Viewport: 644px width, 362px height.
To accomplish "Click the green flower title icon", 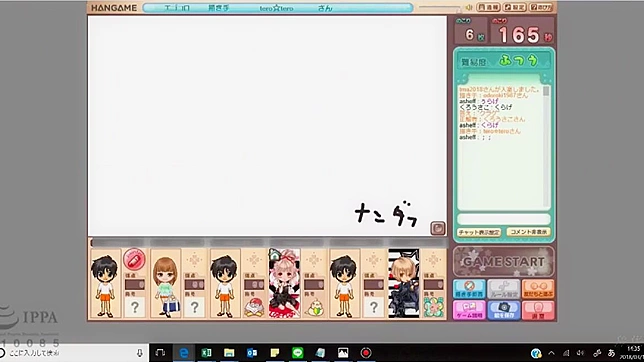I will [x=434, y=307].
